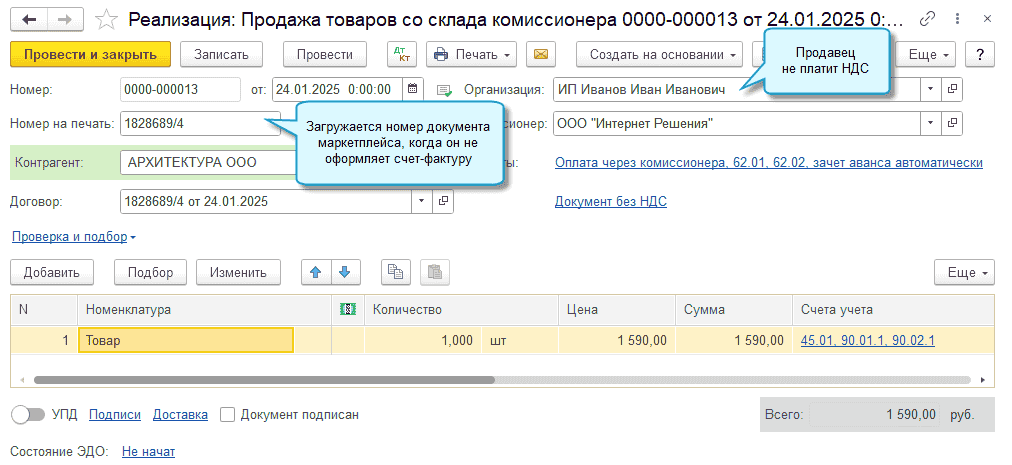
Task: Open help with the question mark button
Action: coord(980,54)
